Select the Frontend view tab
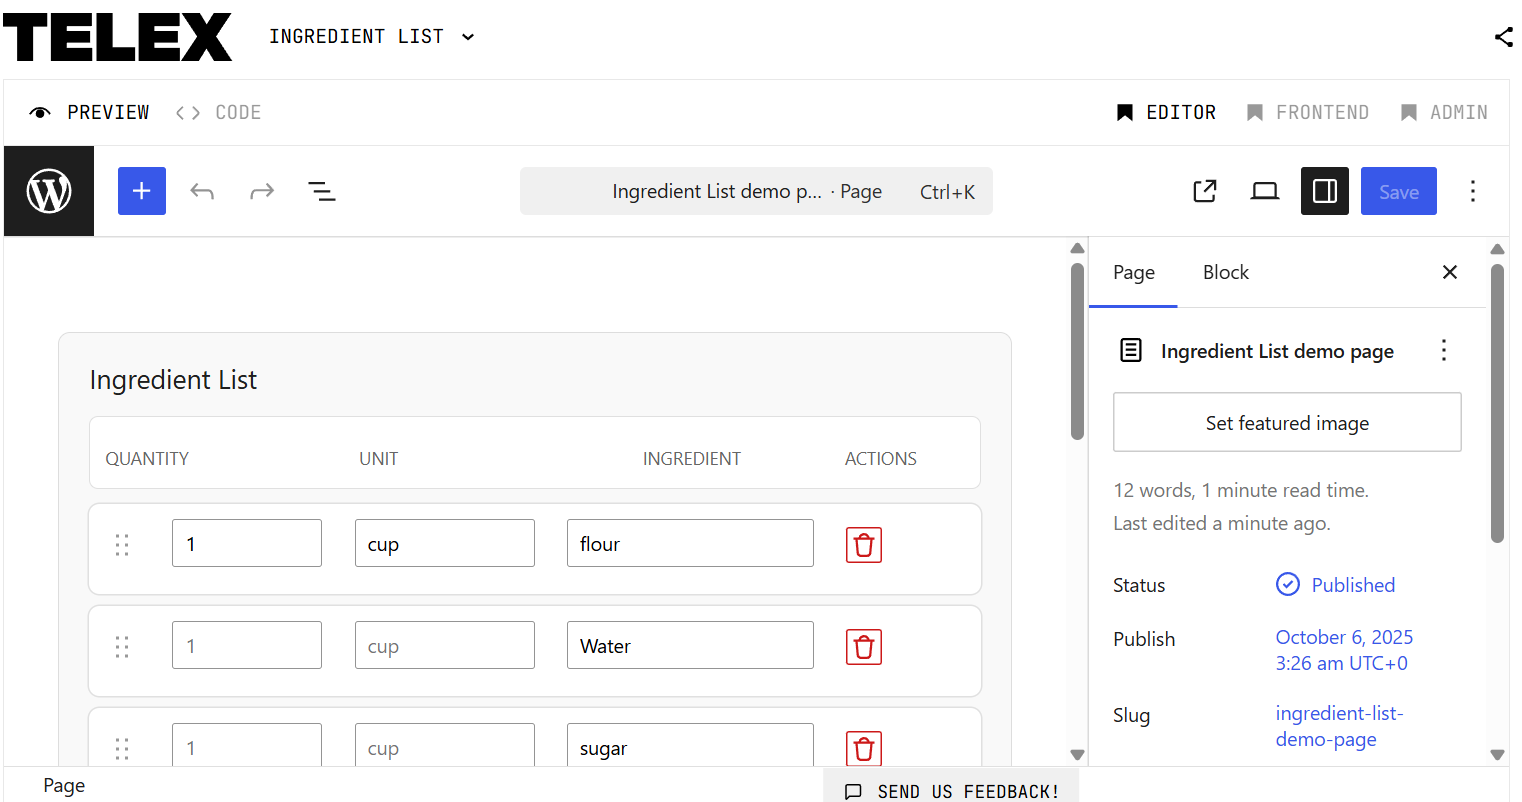 1308,113
